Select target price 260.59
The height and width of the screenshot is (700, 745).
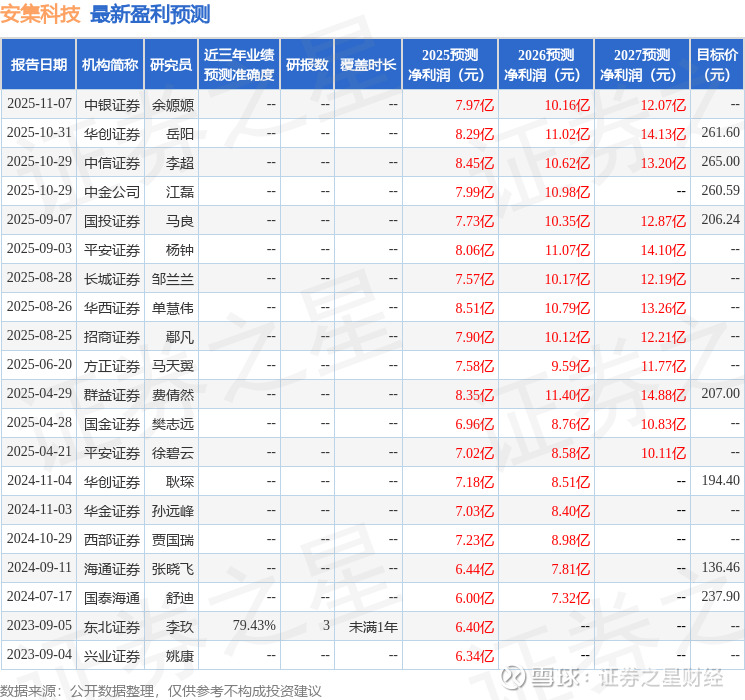tap(720, 191)
